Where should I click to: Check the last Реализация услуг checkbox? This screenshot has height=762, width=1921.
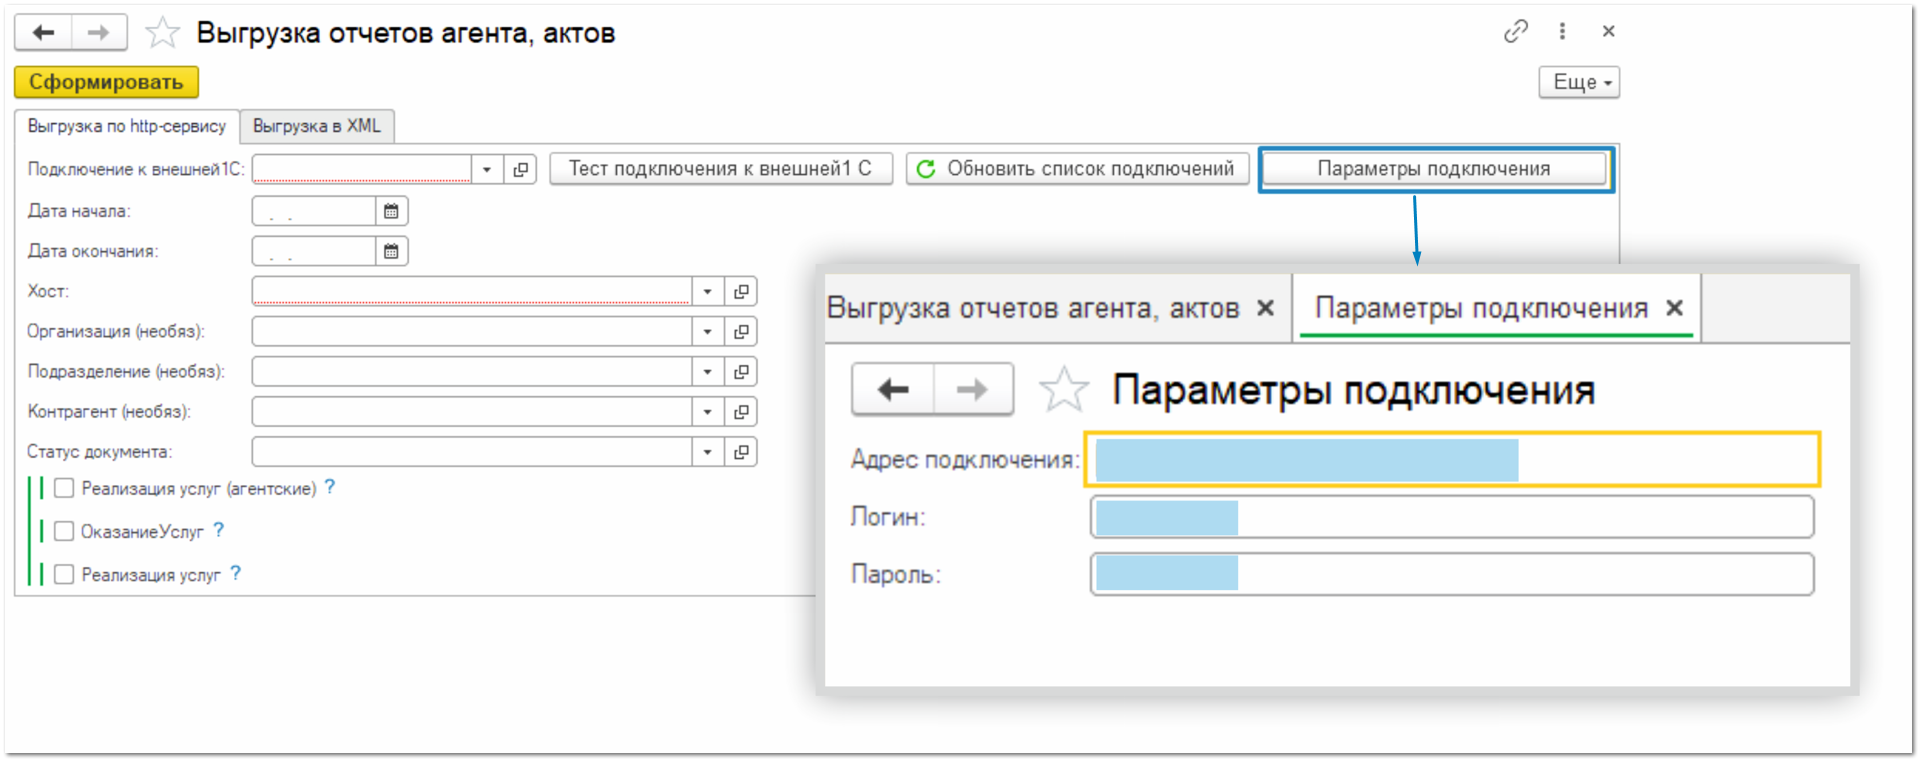pyautogui.click(x=64, y=574)
